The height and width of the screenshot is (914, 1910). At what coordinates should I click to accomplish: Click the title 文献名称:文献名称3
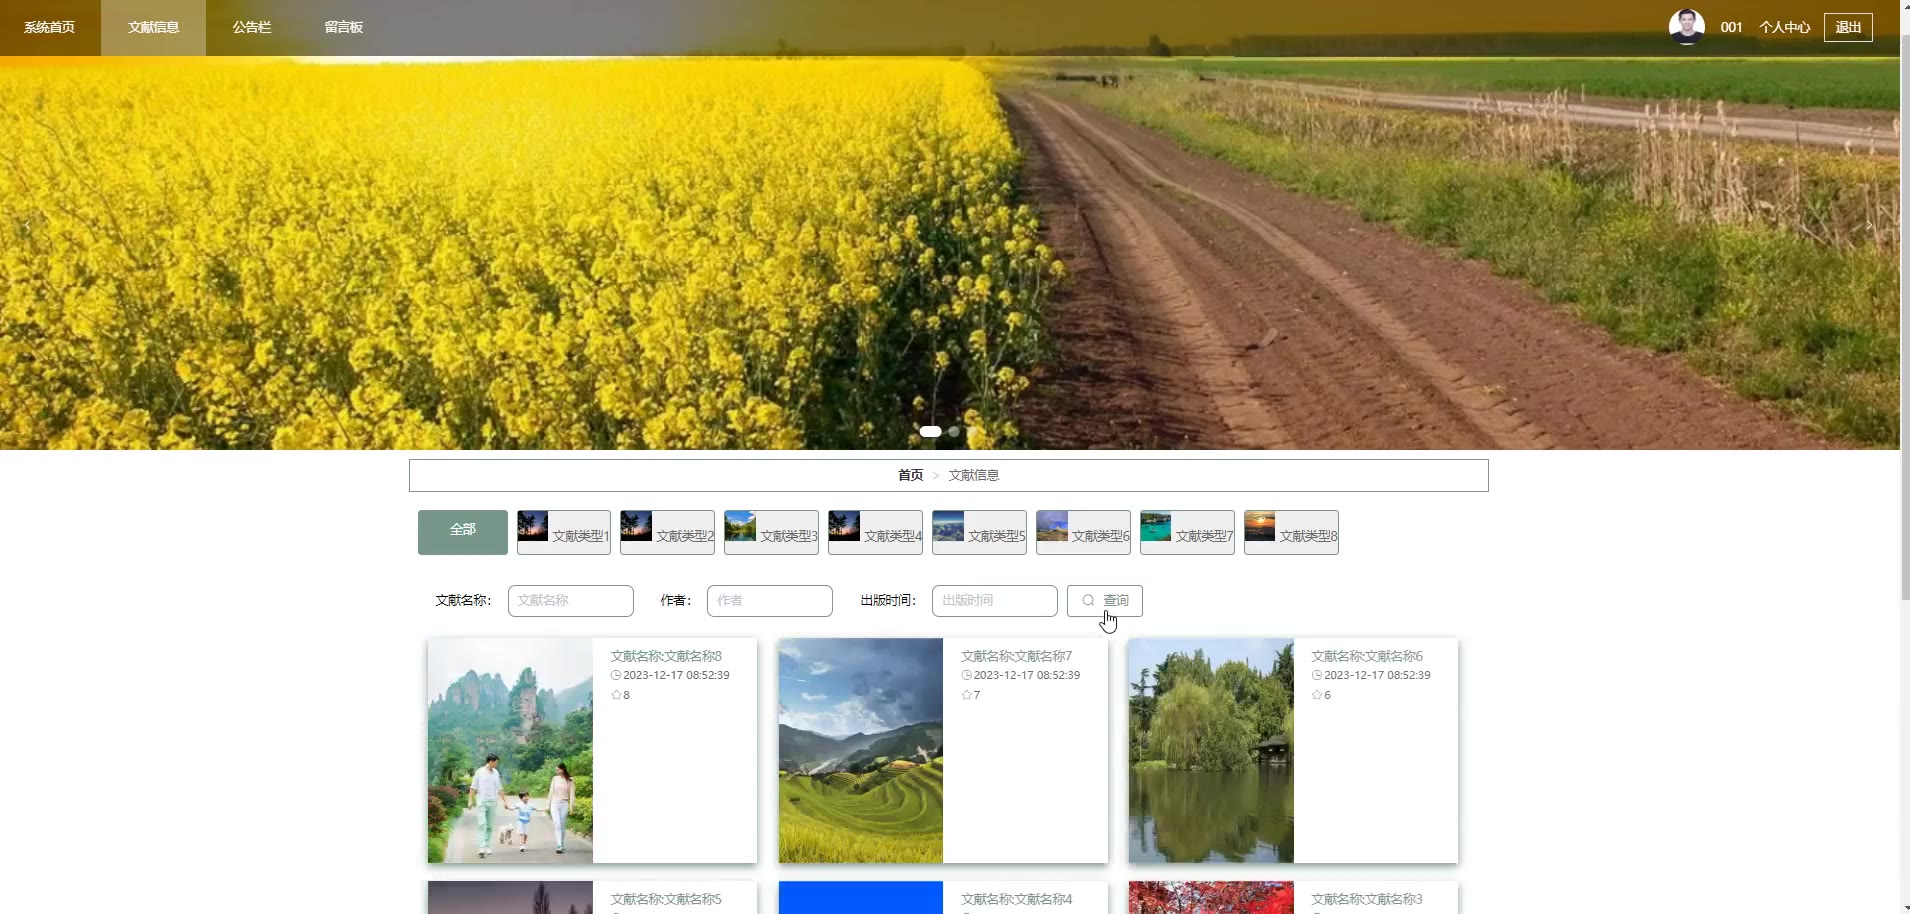click(x=1367, y=899)
